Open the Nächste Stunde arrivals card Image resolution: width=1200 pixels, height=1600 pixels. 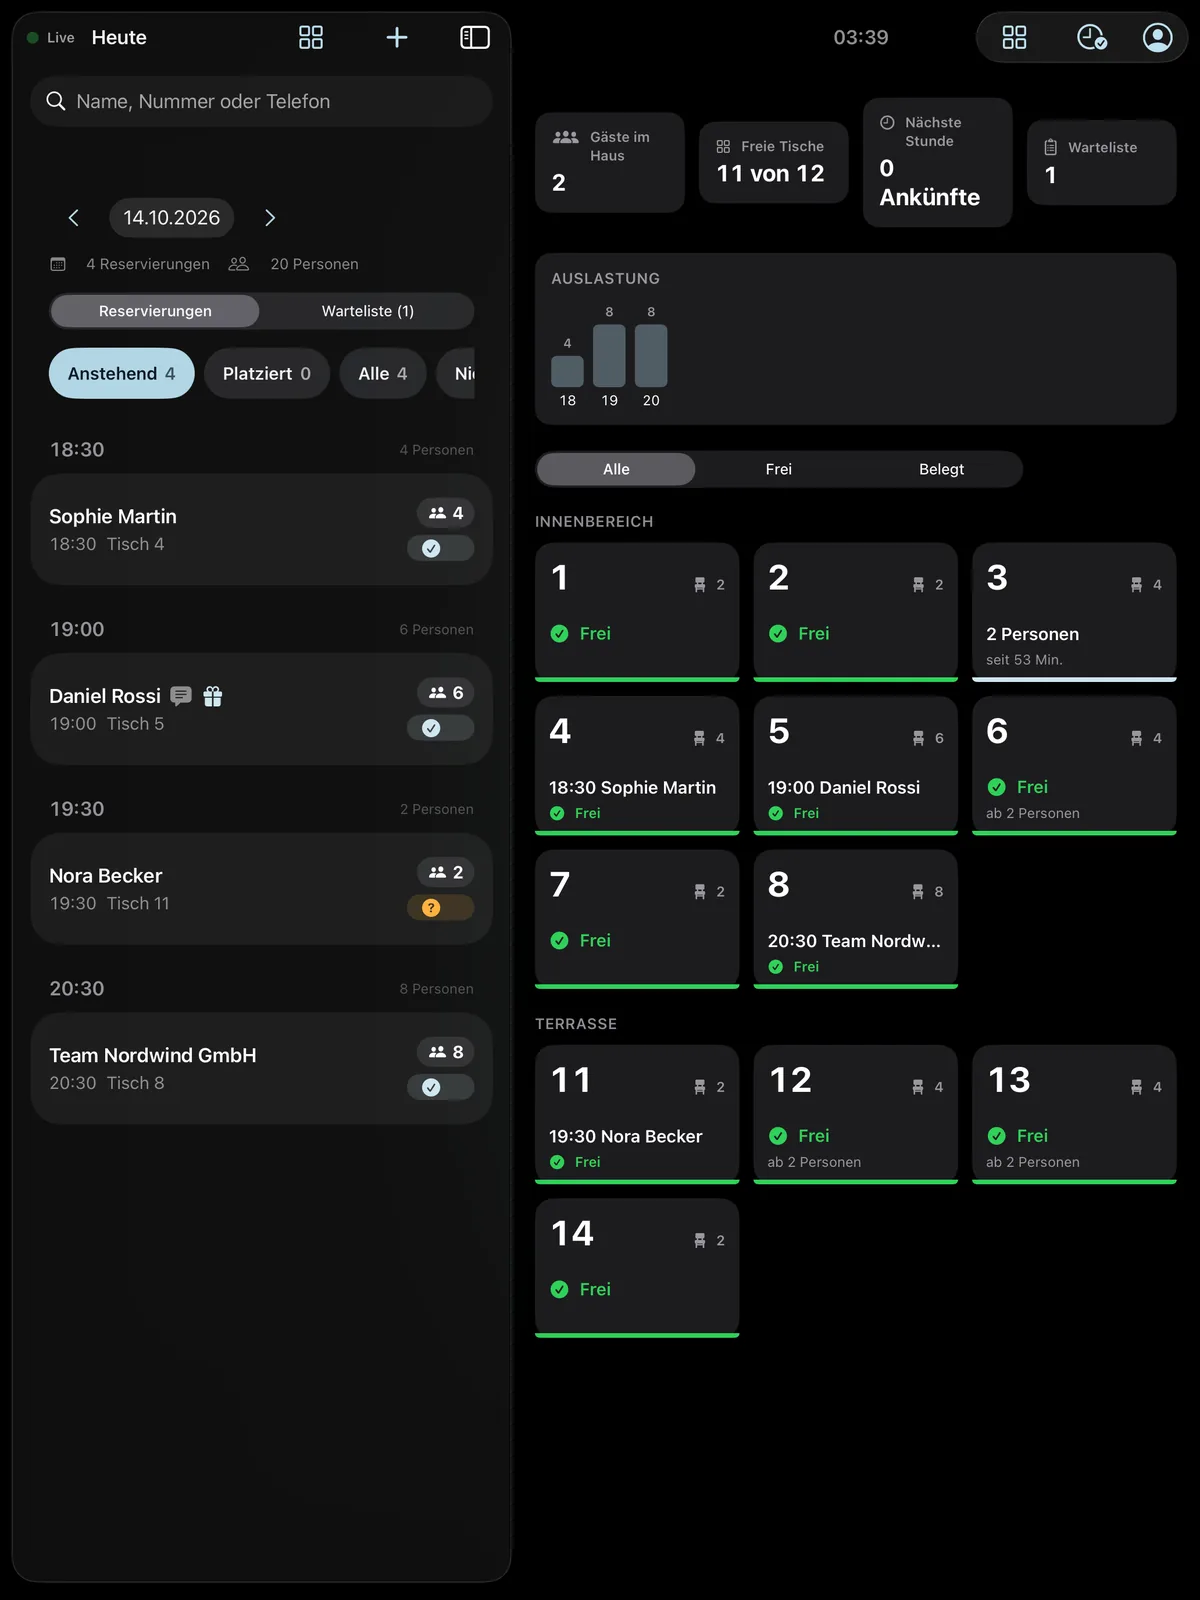click(938, 162)
